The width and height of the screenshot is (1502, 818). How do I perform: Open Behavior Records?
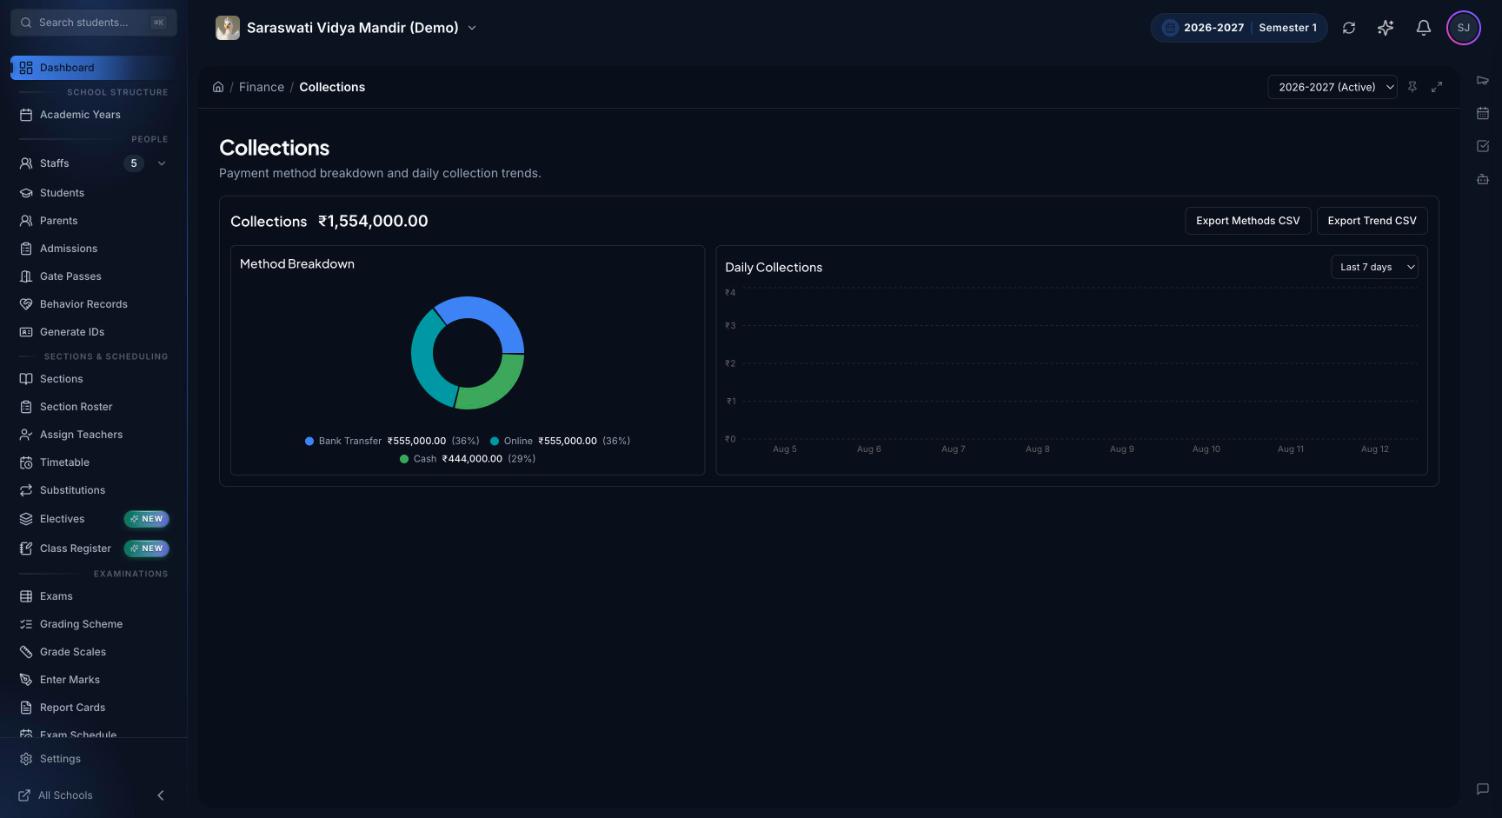93,304
